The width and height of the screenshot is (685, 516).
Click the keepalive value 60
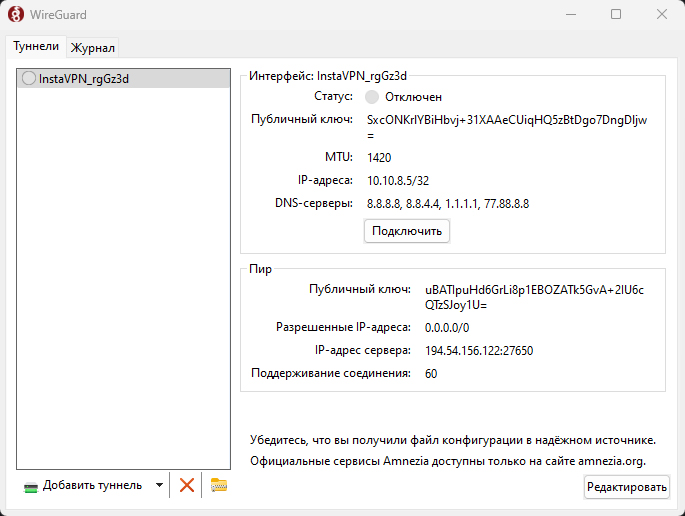[431, 374]
